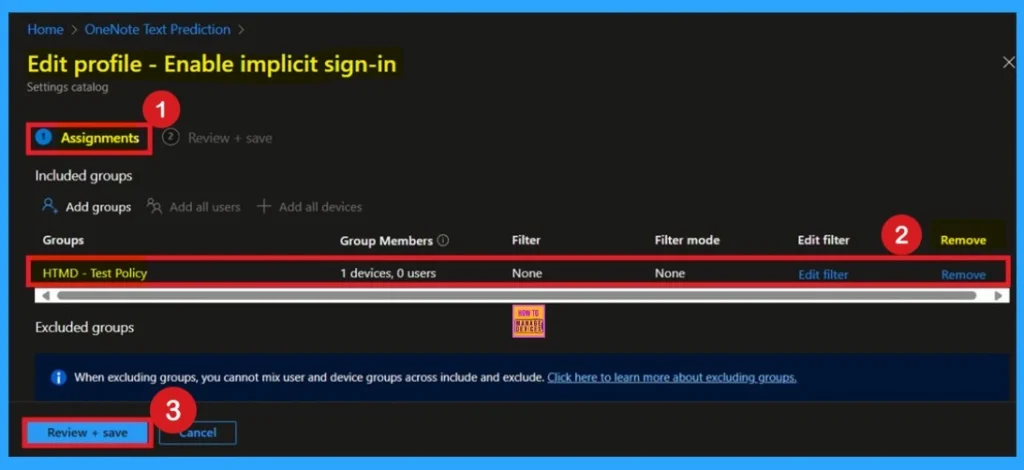The height and width of the screenshot is (470, 1024).
Task: Click the Add groups people icon
Action: (50, 206)
